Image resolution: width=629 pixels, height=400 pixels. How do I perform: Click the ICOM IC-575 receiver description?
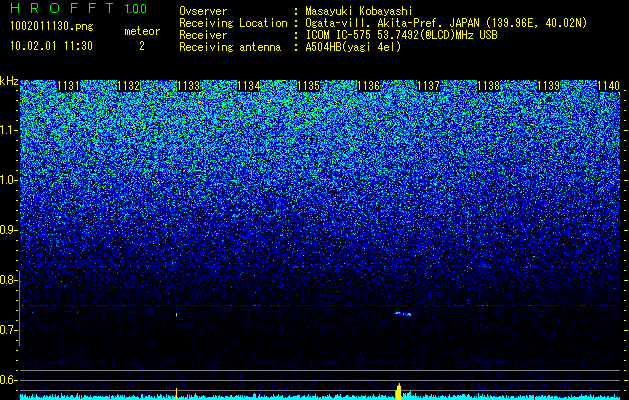401,35
